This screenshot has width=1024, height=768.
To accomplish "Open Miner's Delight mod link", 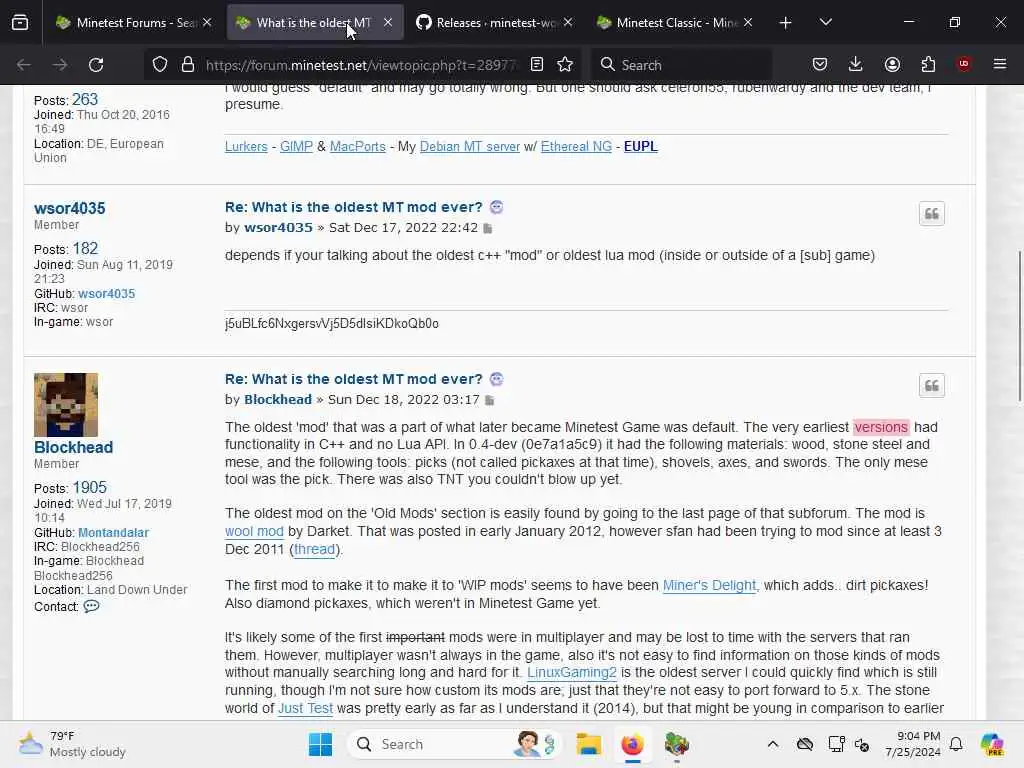I will [709, 585].
